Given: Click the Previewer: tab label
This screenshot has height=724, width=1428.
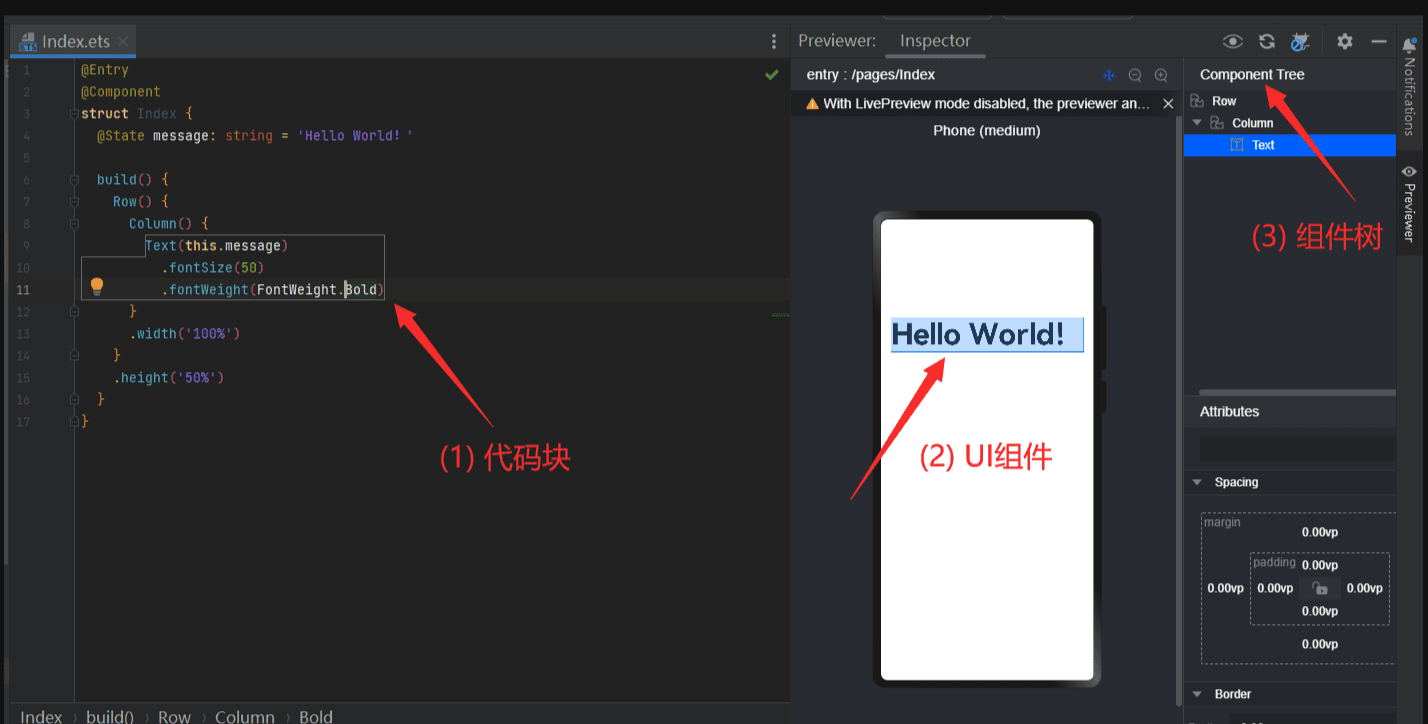Looking at the screenshot, I should coord(837,41).
